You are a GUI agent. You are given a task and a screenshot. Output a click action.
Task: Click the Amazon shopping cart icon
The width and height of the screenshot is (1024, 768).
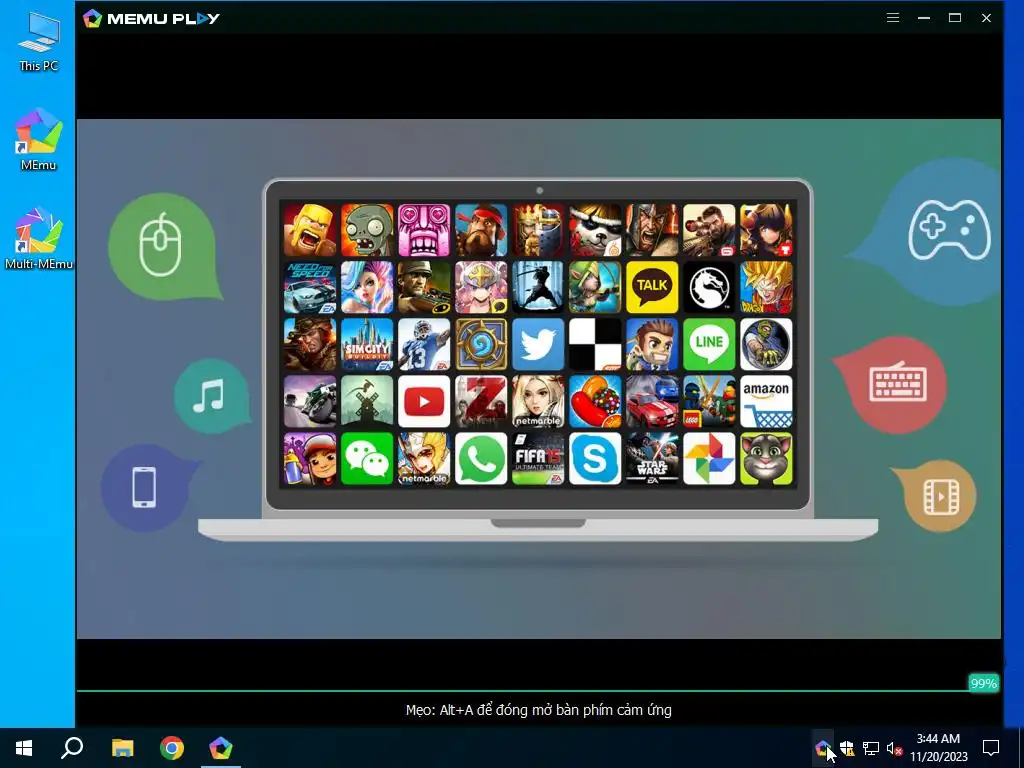click(x=766, y=402)
